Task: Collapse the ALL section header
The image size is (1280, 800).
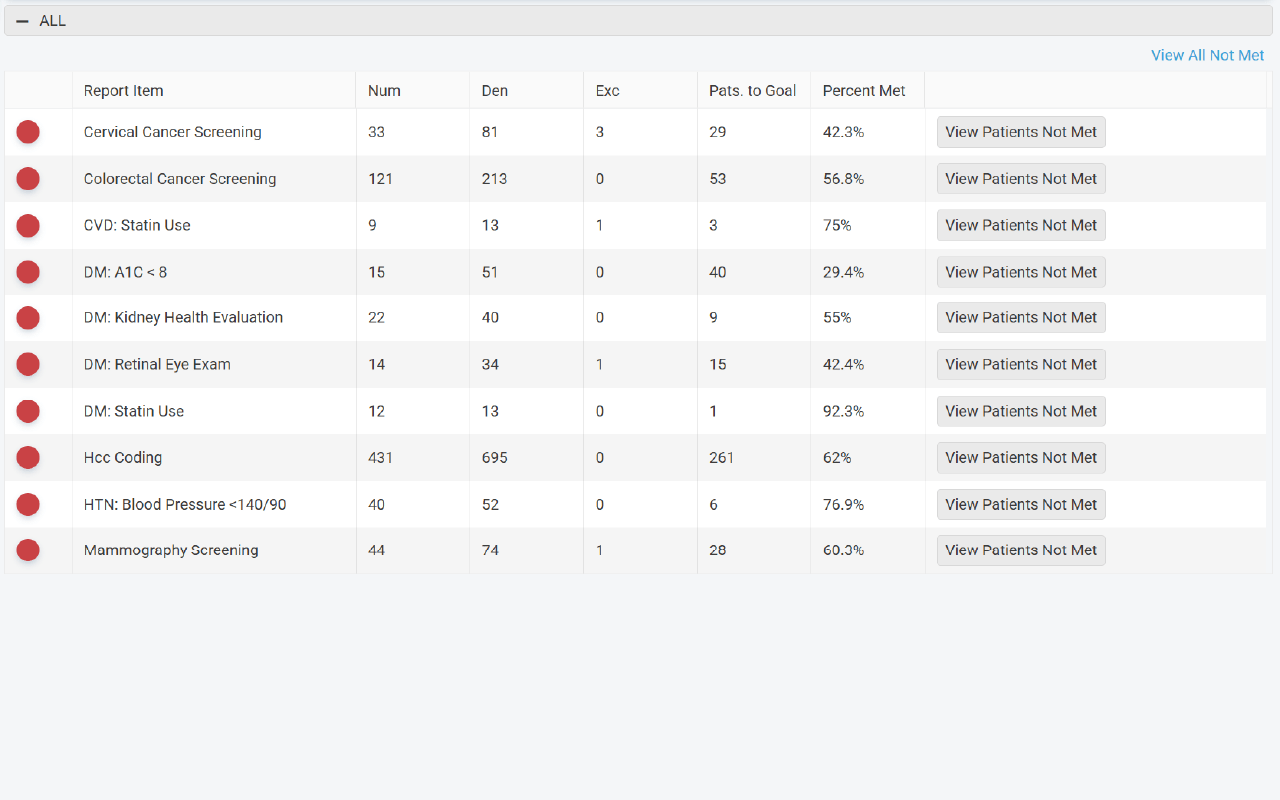Action: (23, 21)
